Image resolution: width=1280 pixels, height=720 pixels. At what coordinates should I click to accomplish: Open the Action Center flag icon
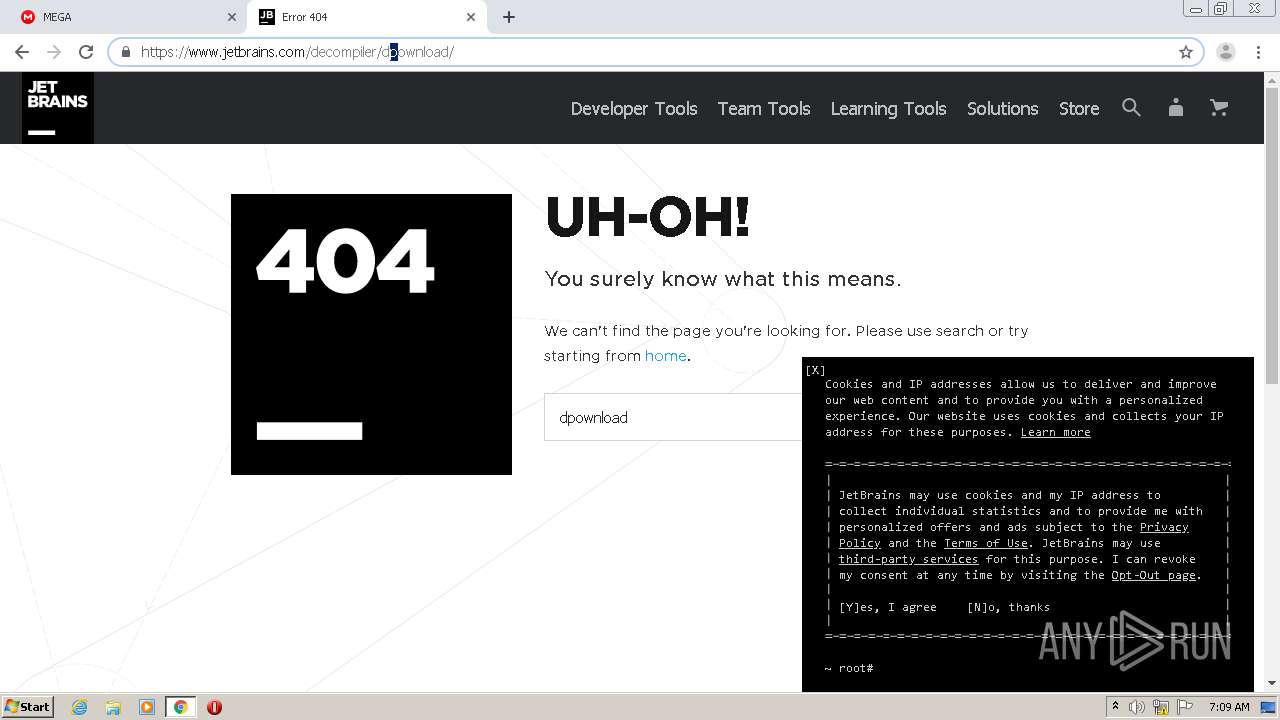1184,707
